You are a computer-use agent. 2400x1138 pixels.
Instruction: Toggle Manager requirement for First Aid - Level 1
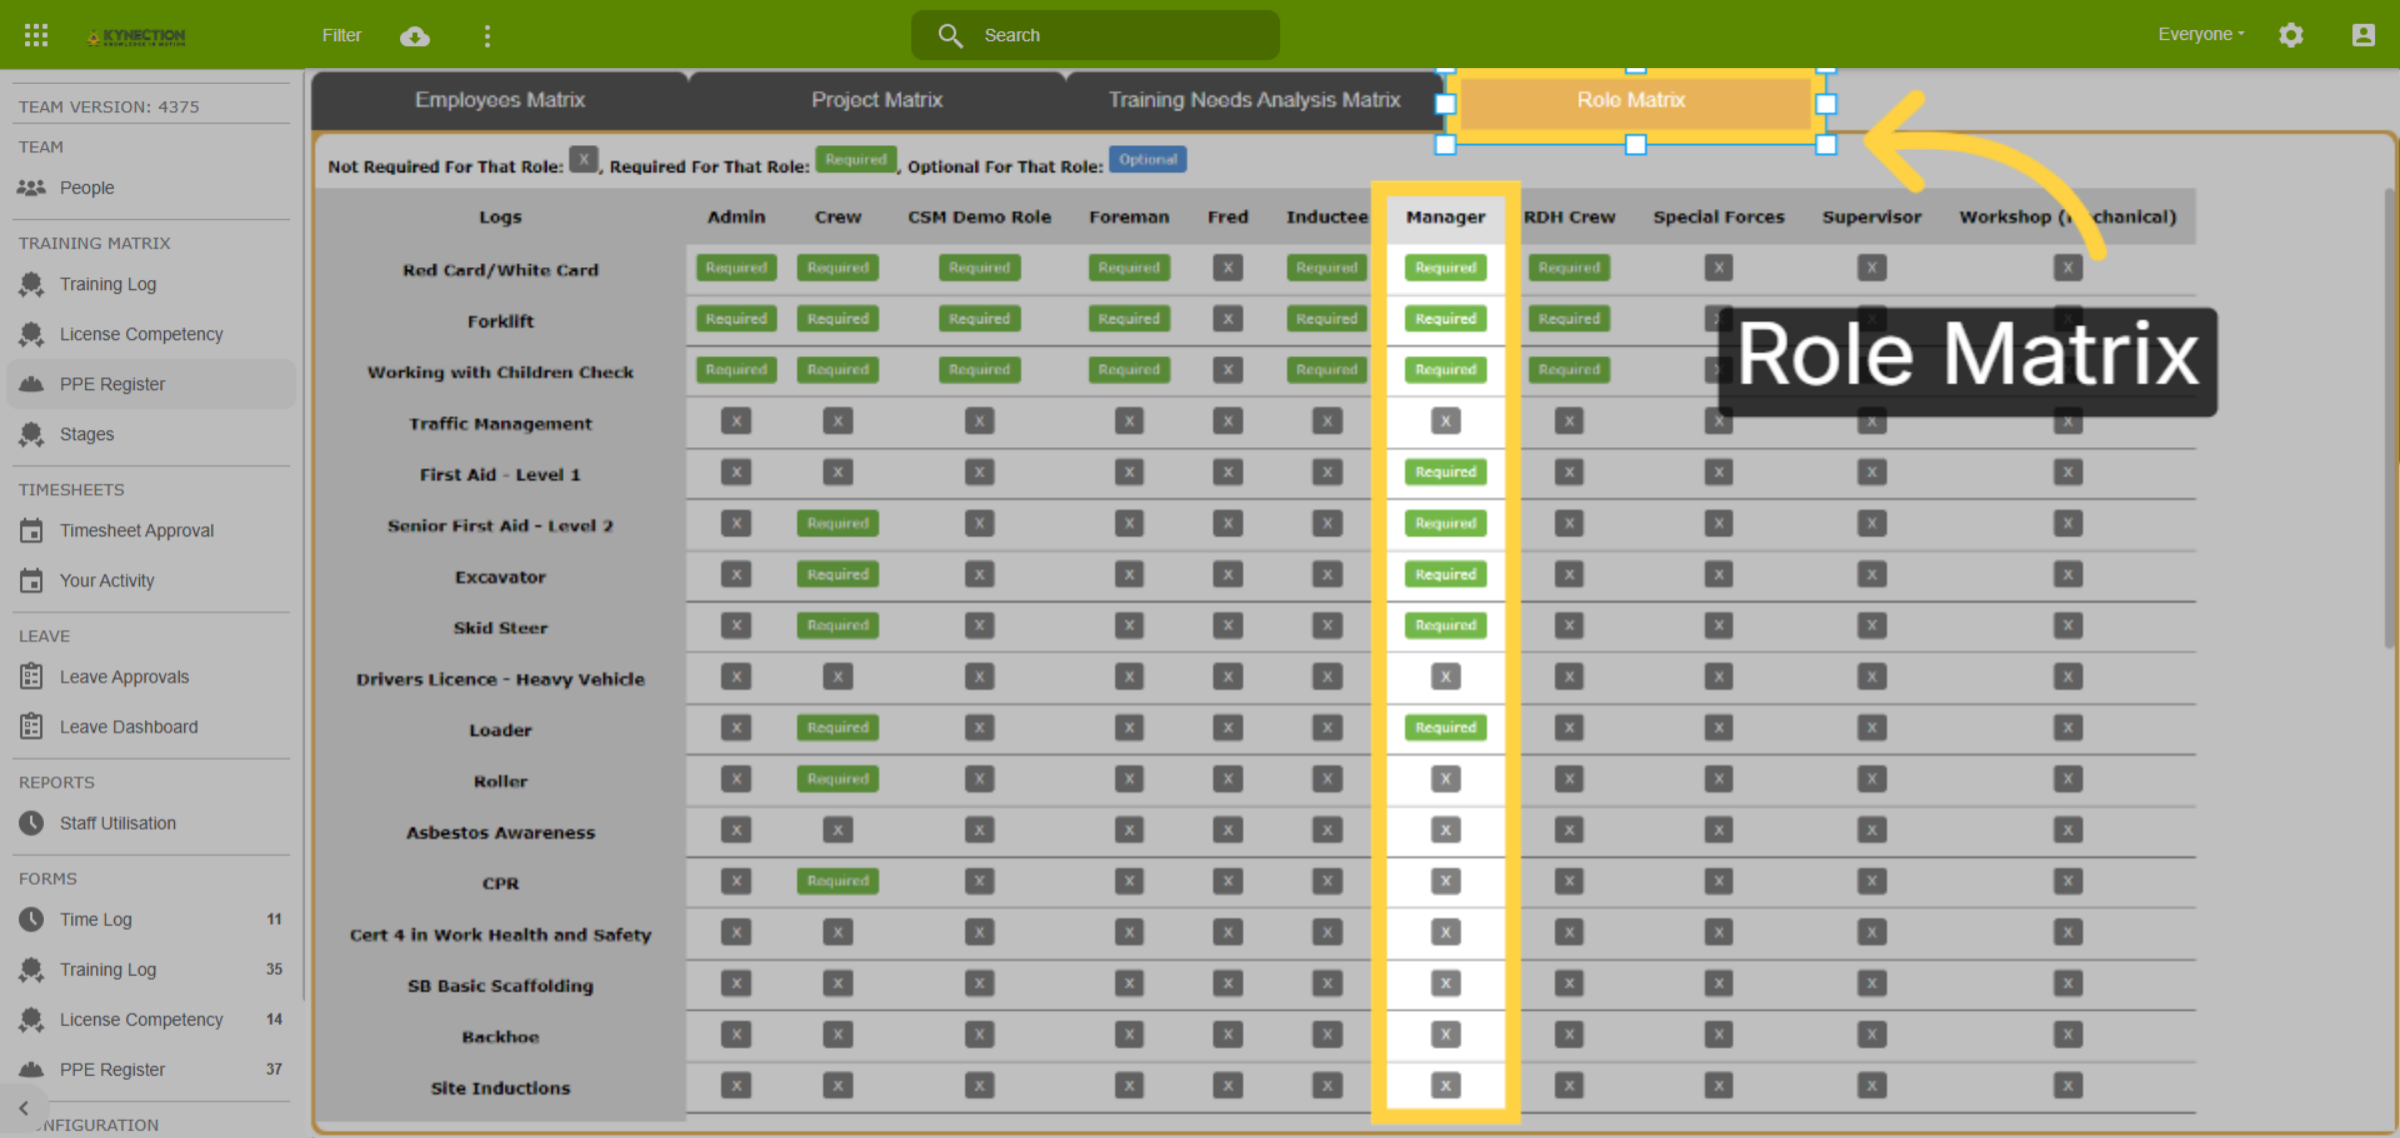1445,472
